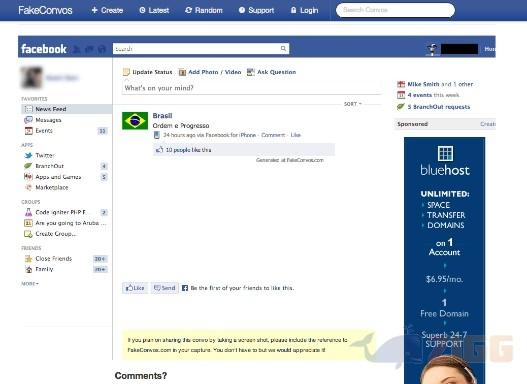Click the What's on your mind field
The image size is (527, 384).
[251, 88]
